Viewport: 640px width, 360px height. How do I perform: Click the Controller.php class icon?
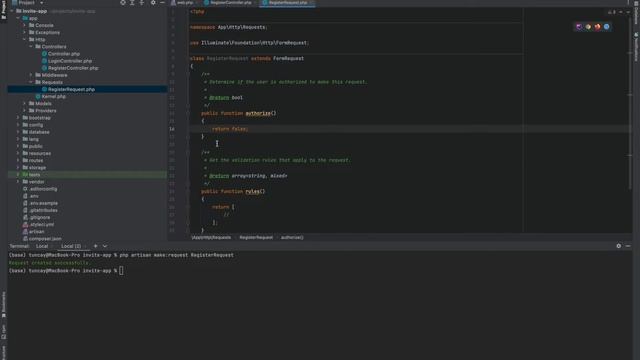tap(44, 54)
